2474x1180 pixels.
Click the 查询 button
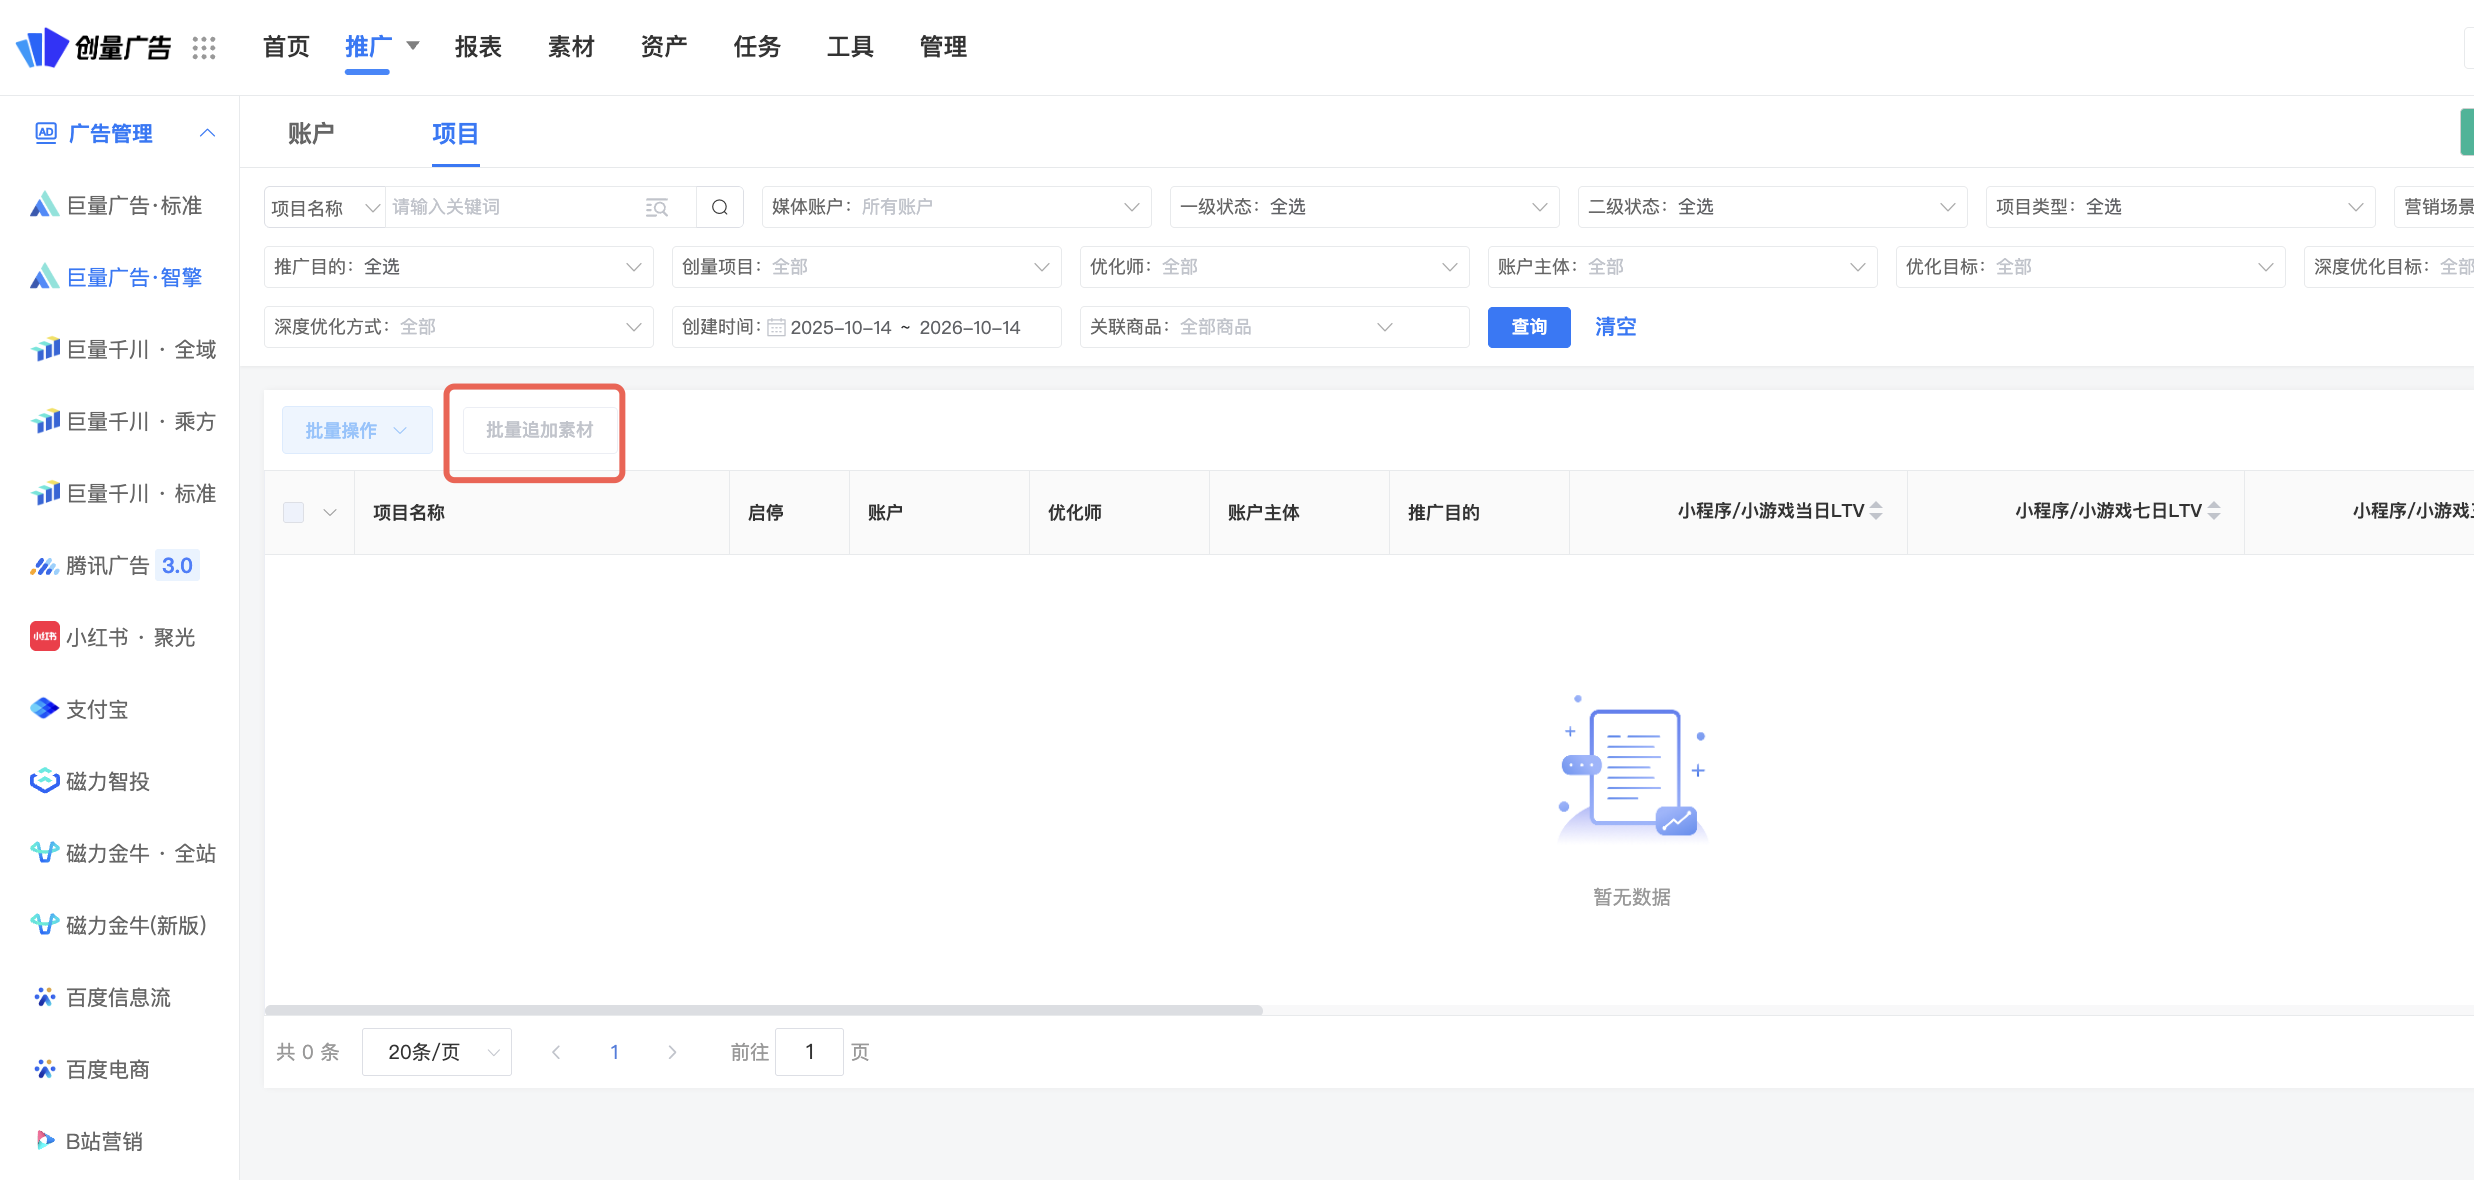point(1529,327)
